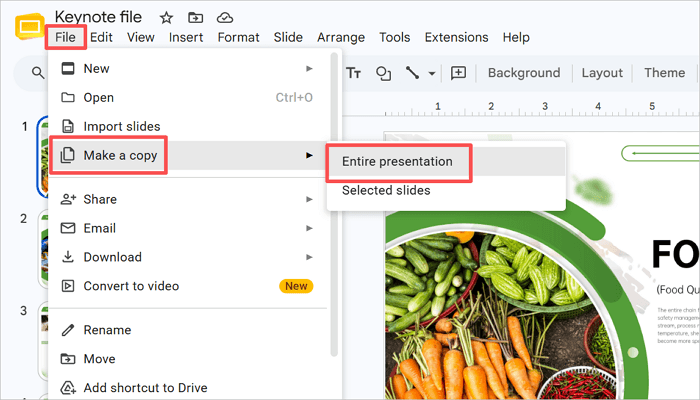Open Google Slides home logo
700x400 pixels.
[x=29, y=26]
